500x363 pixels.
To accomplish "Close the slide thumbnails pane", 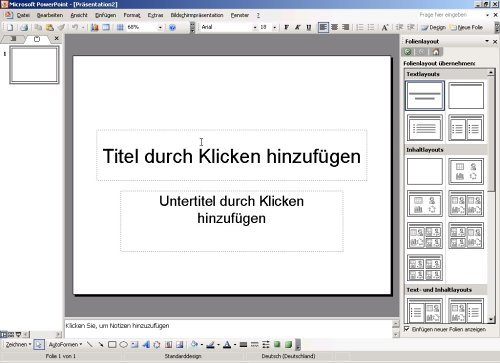I will pos(56,39).
